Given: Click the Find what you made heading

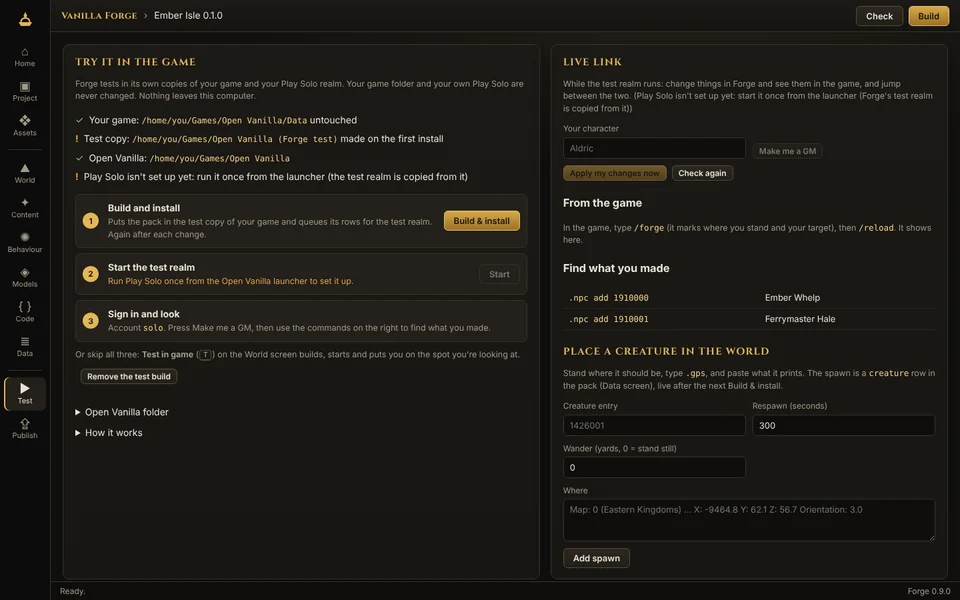Looking at the screenshot, I should pyautogui.click(x=616, y=268).
